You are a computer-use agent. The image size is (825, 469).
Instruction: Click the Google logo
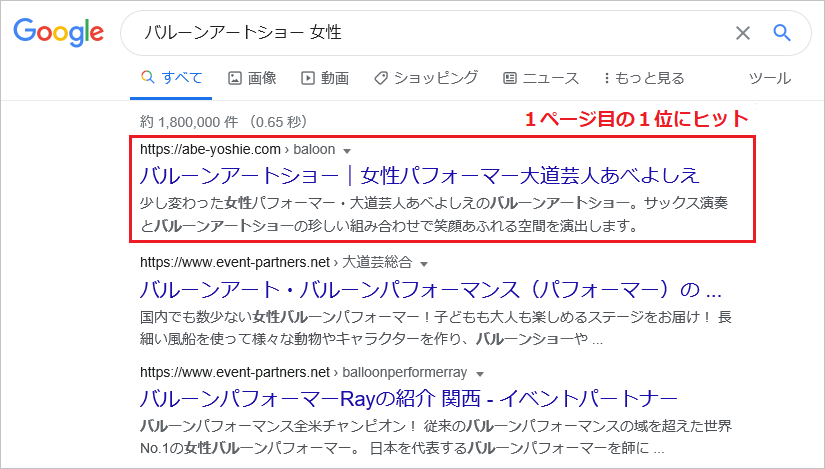pos(58,32)
